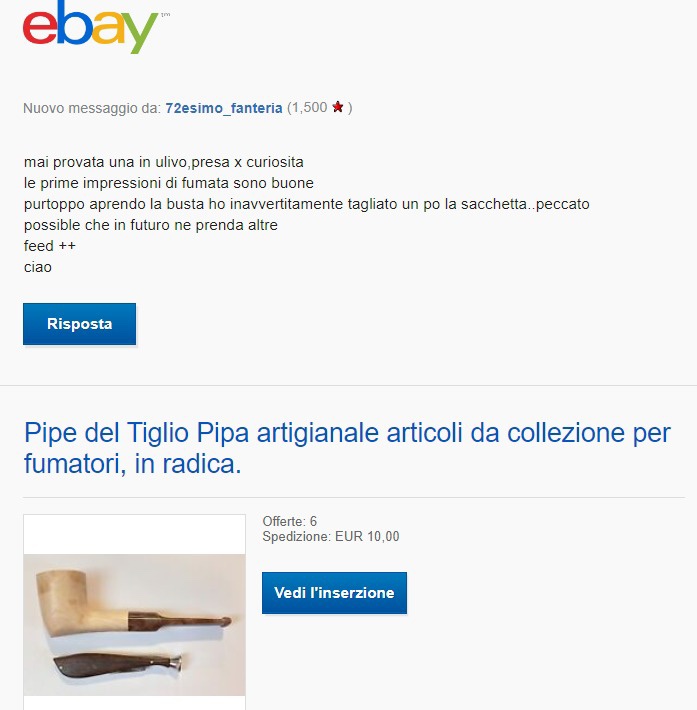Open sender profile 72esimo_fanteria

tap(224, 108)
